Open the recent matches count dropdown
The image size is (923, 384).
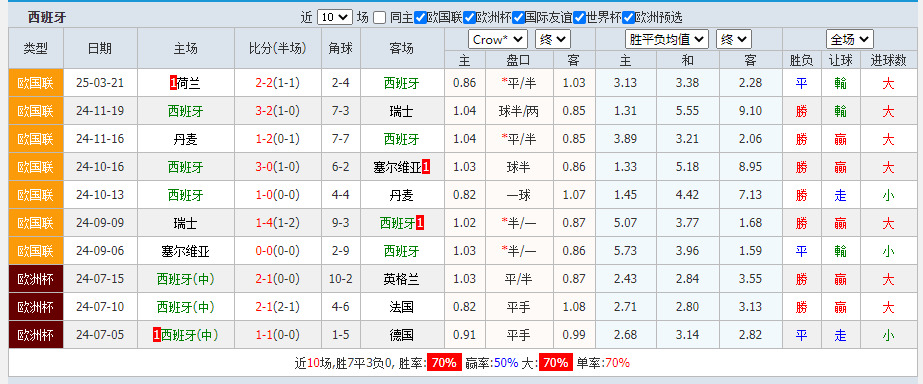coord(334,17)
